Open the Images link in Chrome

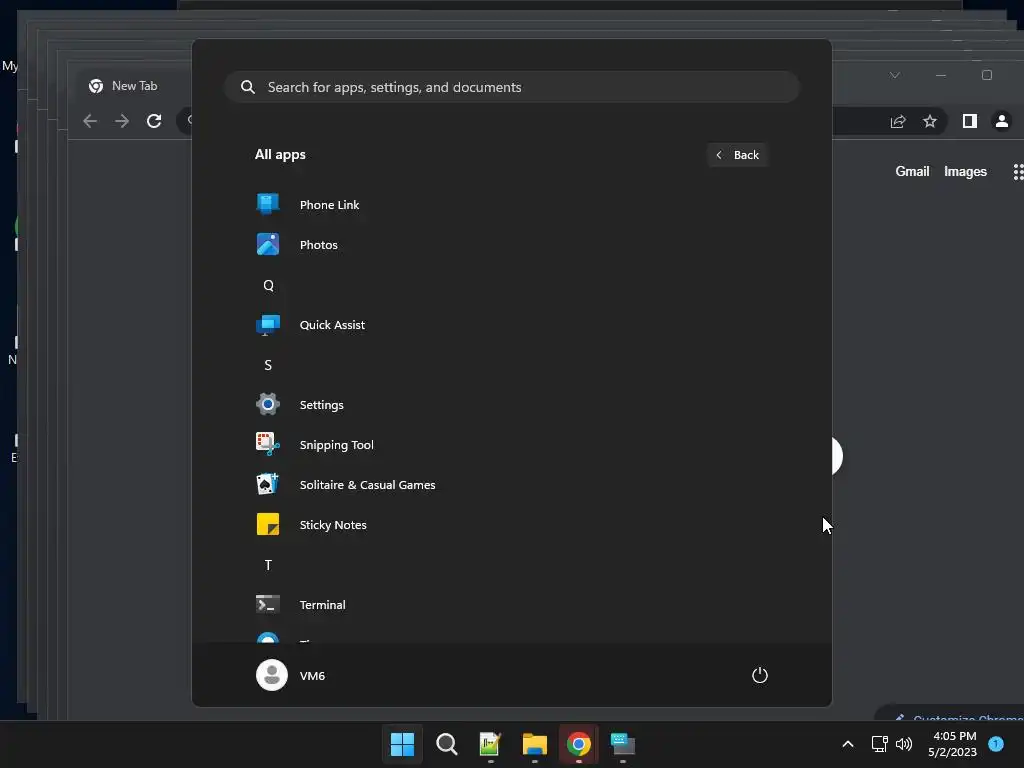tap(965, 171)
